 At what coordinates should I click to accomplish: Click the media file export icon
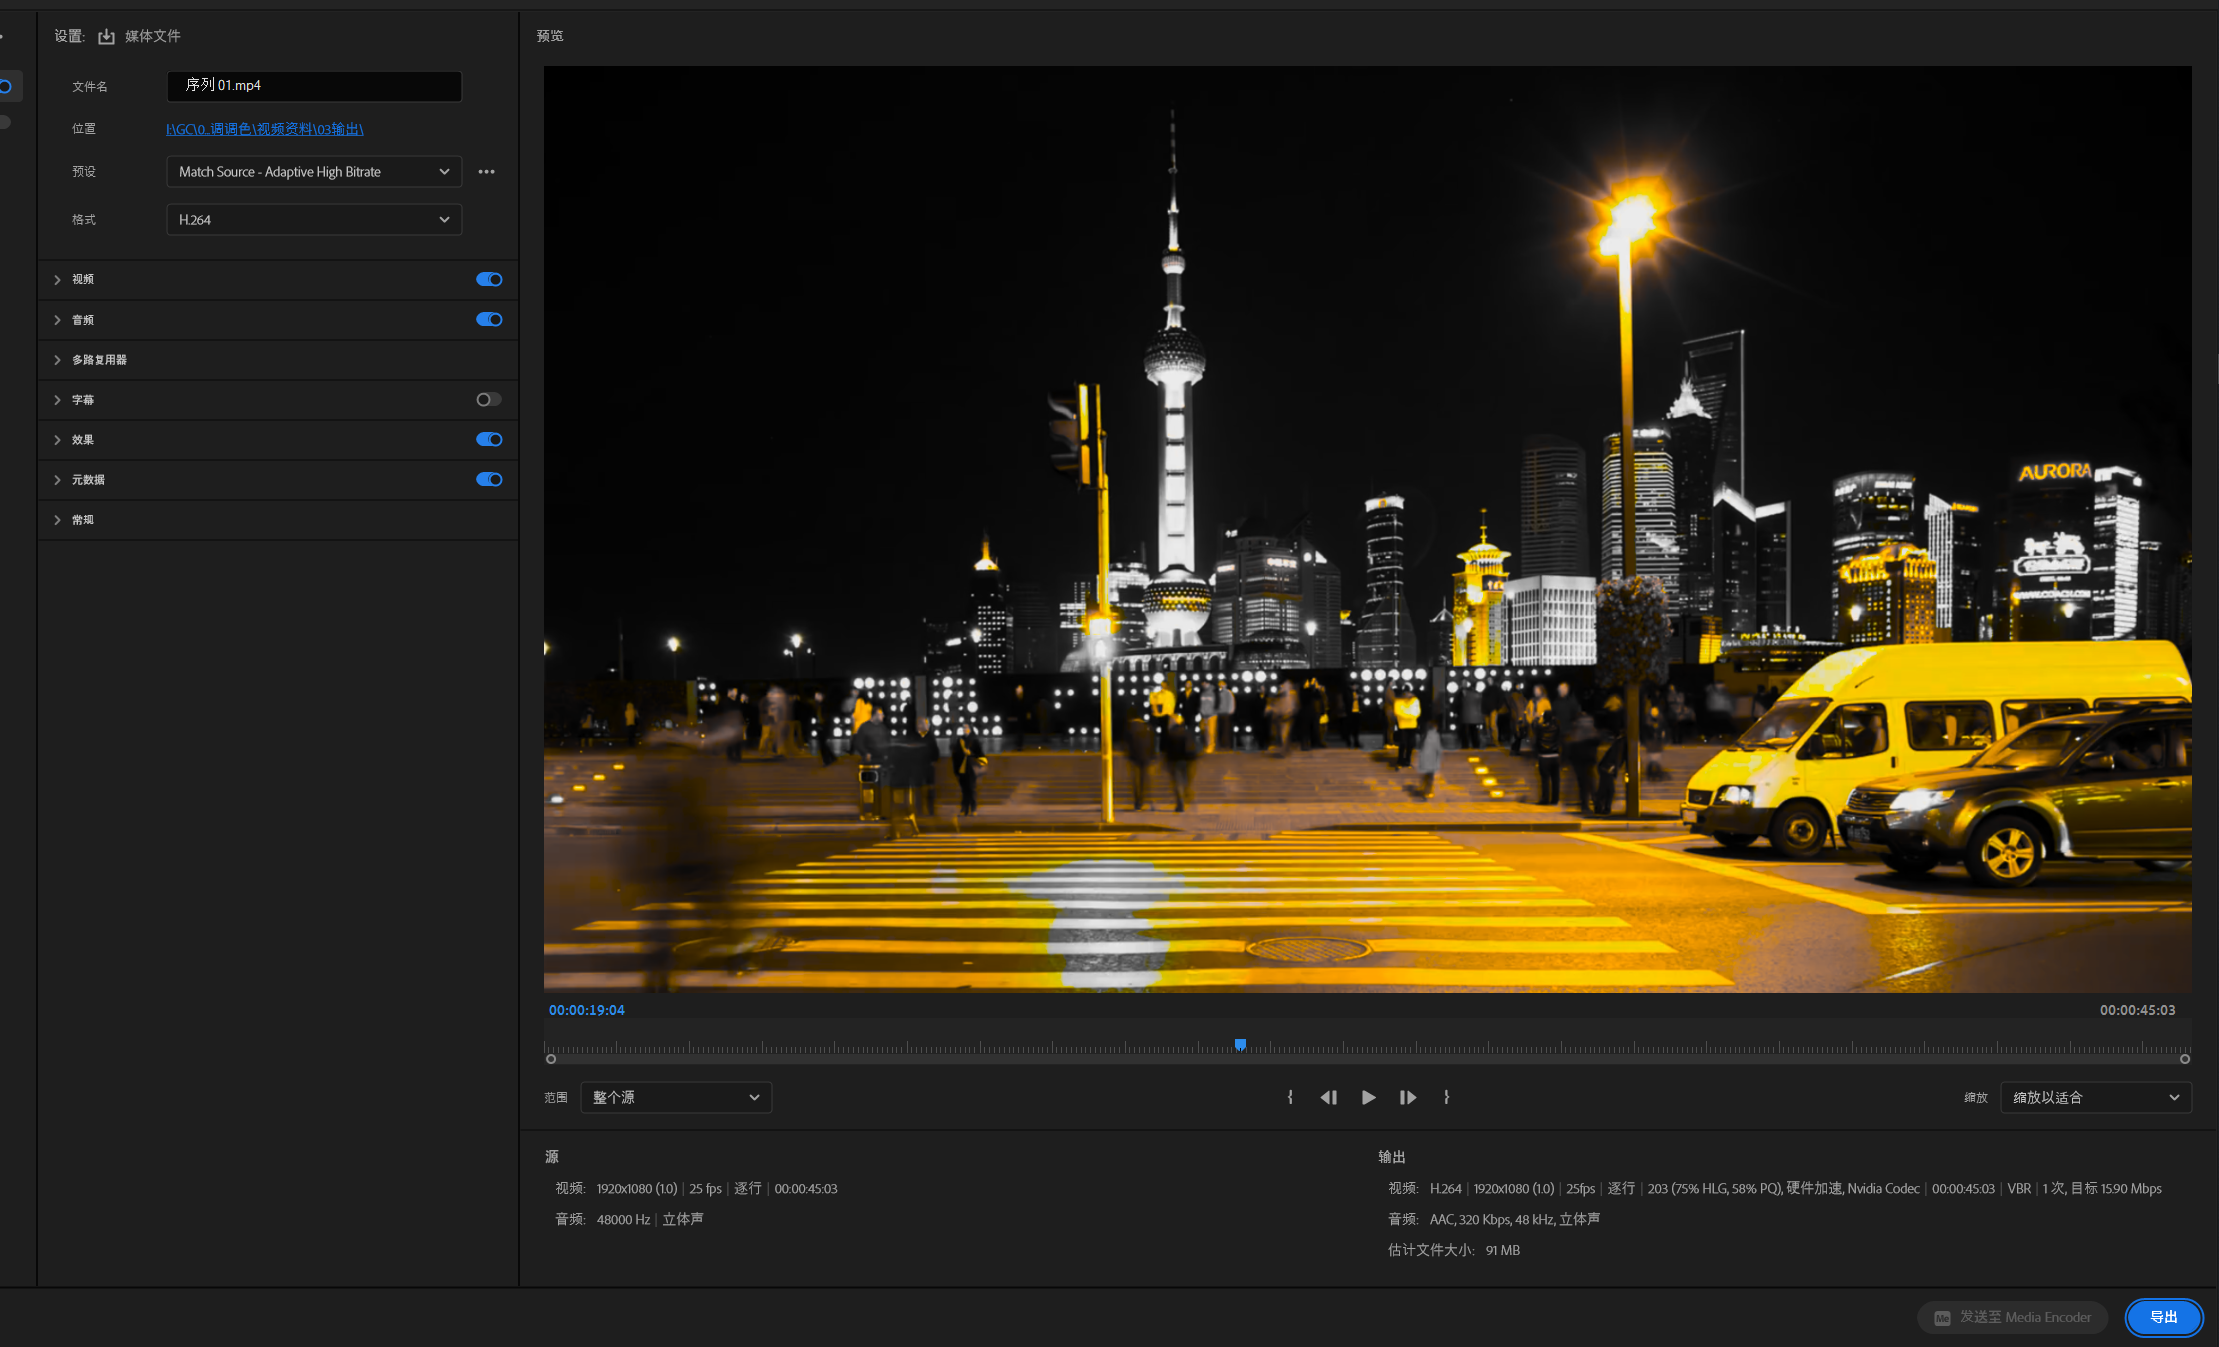pyautogui.click(x=106, y=37)
